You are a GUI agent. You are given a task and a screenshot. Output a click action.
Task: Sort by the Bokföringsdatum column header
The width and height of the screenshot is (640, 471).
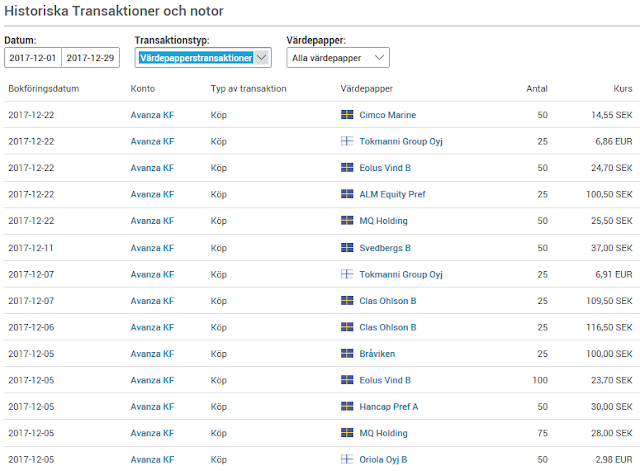(44, 89)
